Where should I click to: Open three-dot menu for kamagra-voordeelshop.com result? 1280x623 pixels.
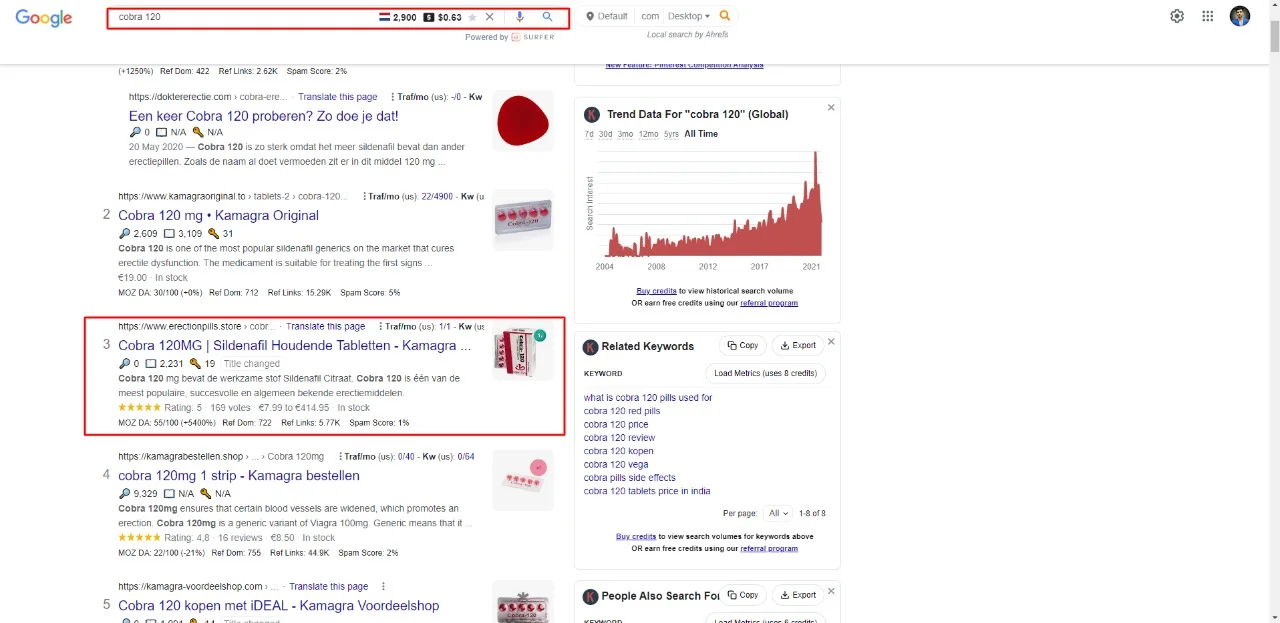[x=383, y=587]
